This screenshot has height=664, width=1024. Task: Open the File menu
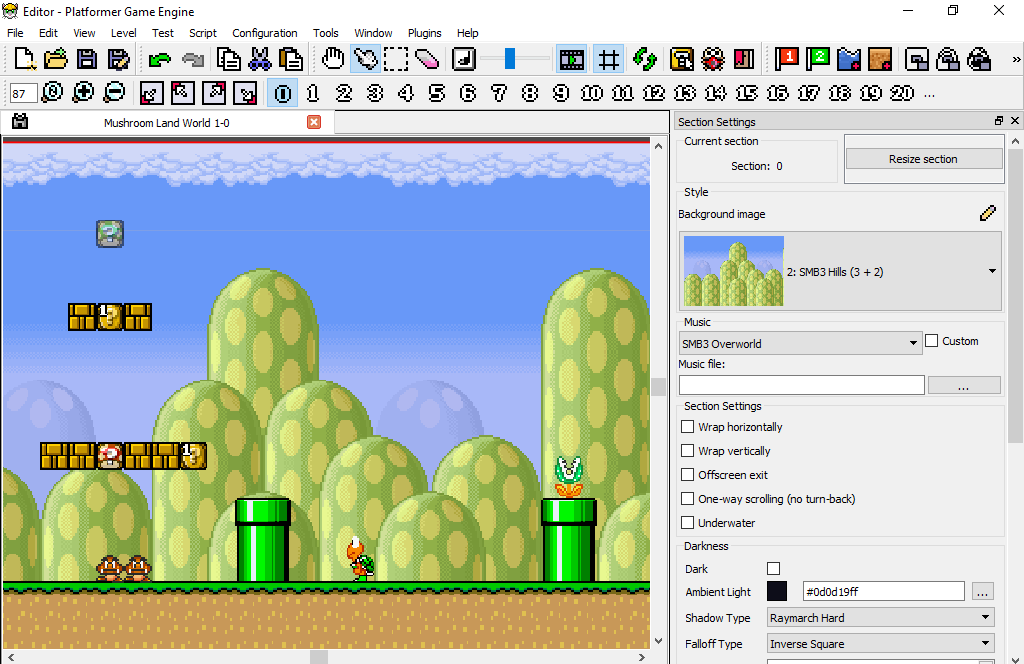tap(15, 33)
